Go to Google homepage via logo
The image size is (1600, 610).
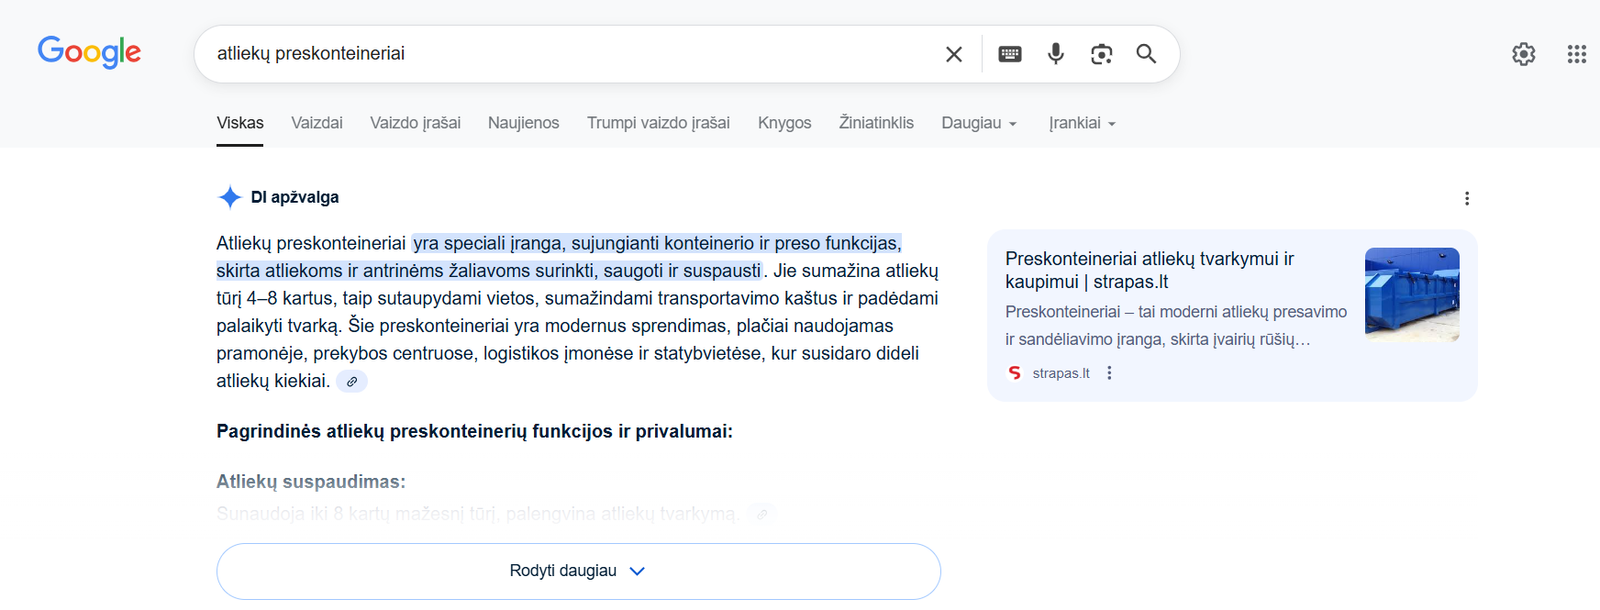click(89, 52)
